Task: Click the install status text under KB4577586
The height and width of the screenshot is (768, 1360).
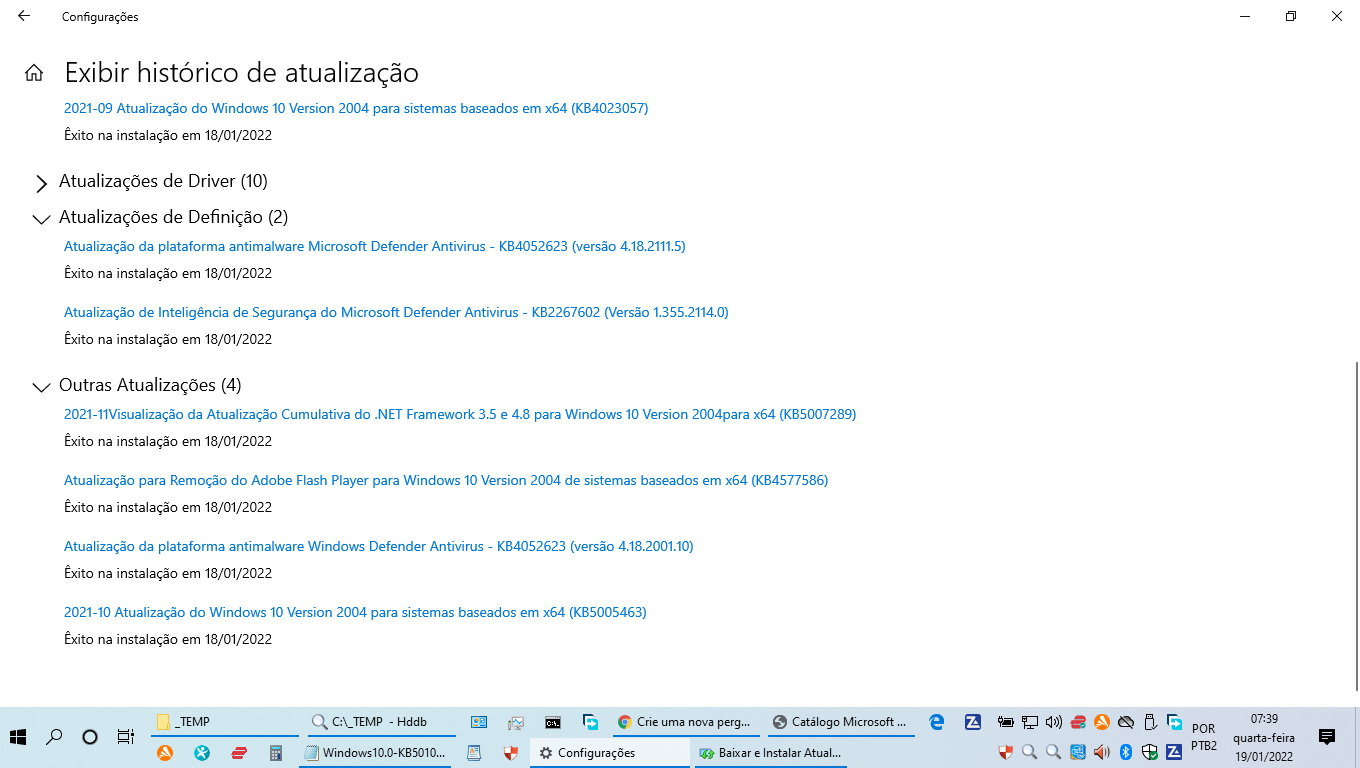Action: pos(168,507)
